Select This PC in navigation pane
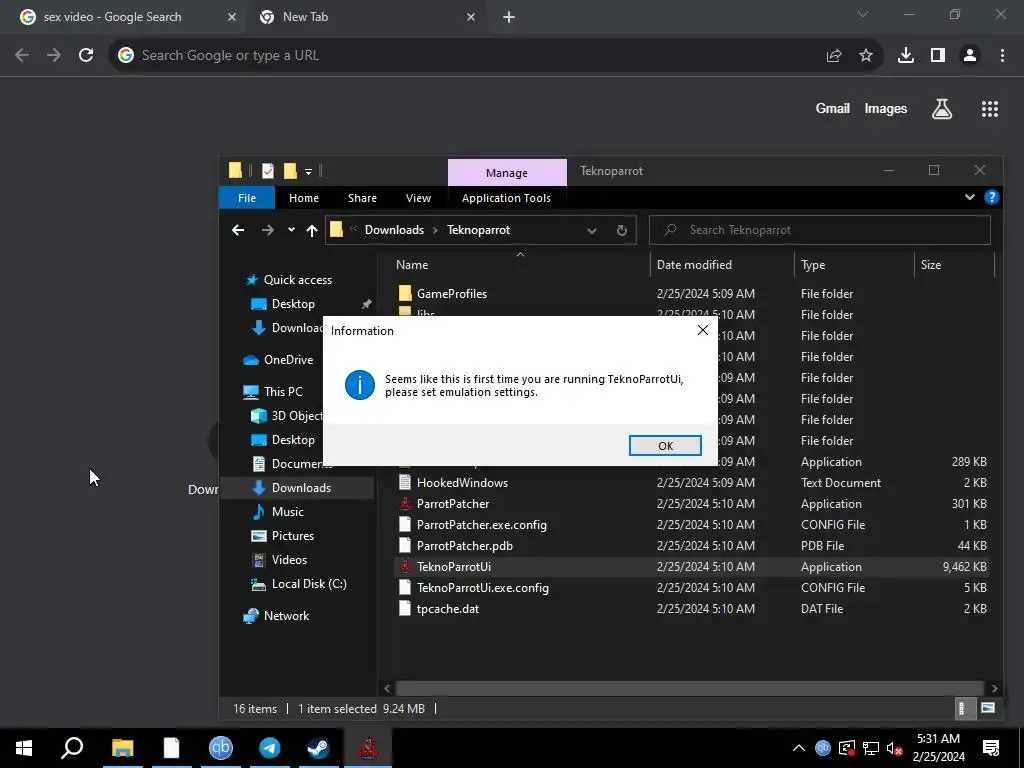Image resolution: width=1024 pixels, height=768 pixels. [x=283, y=392]
